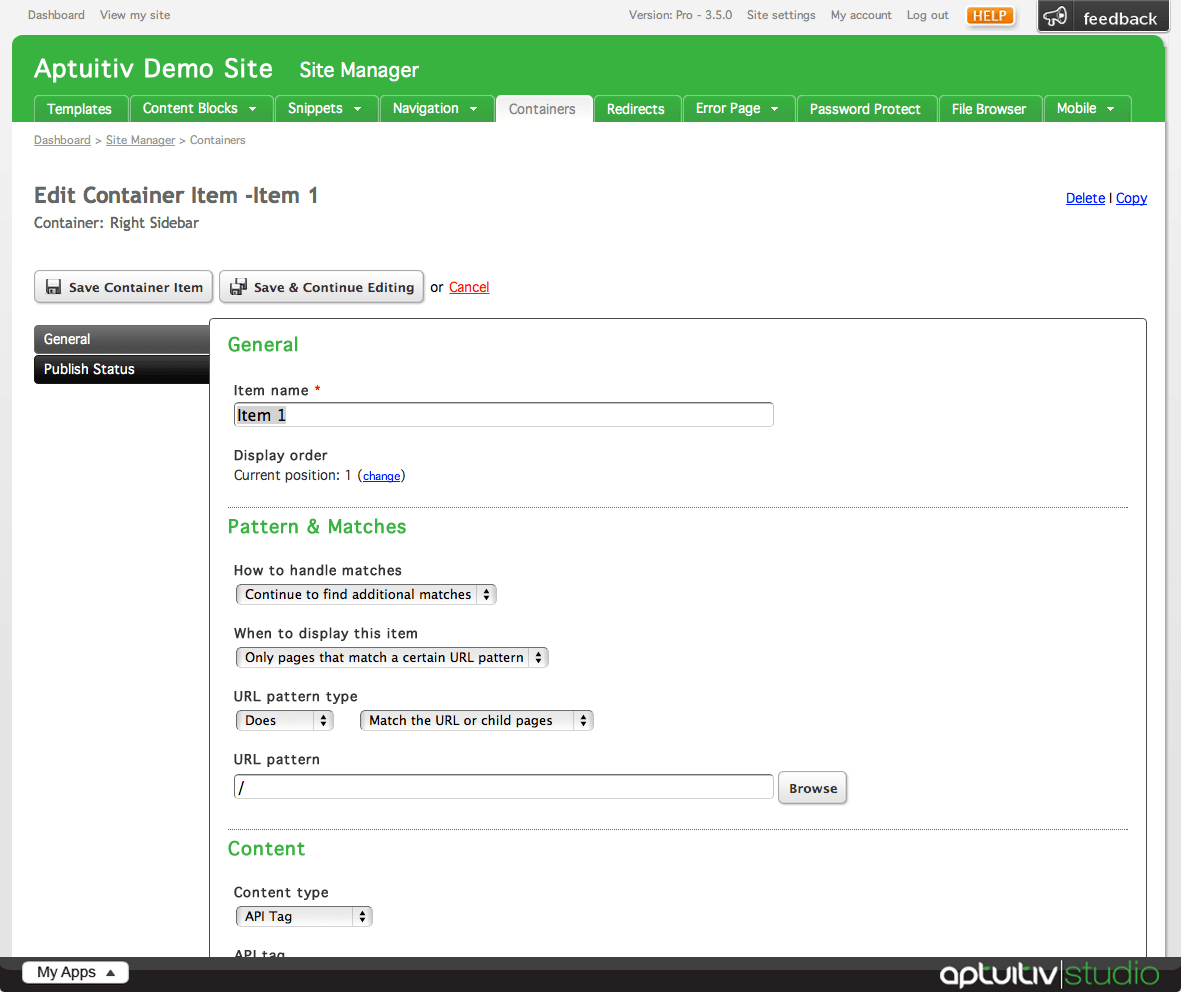Click the Dashboard breadcrumb link
Screen dimensions: 1181x992
coord(62,140)
